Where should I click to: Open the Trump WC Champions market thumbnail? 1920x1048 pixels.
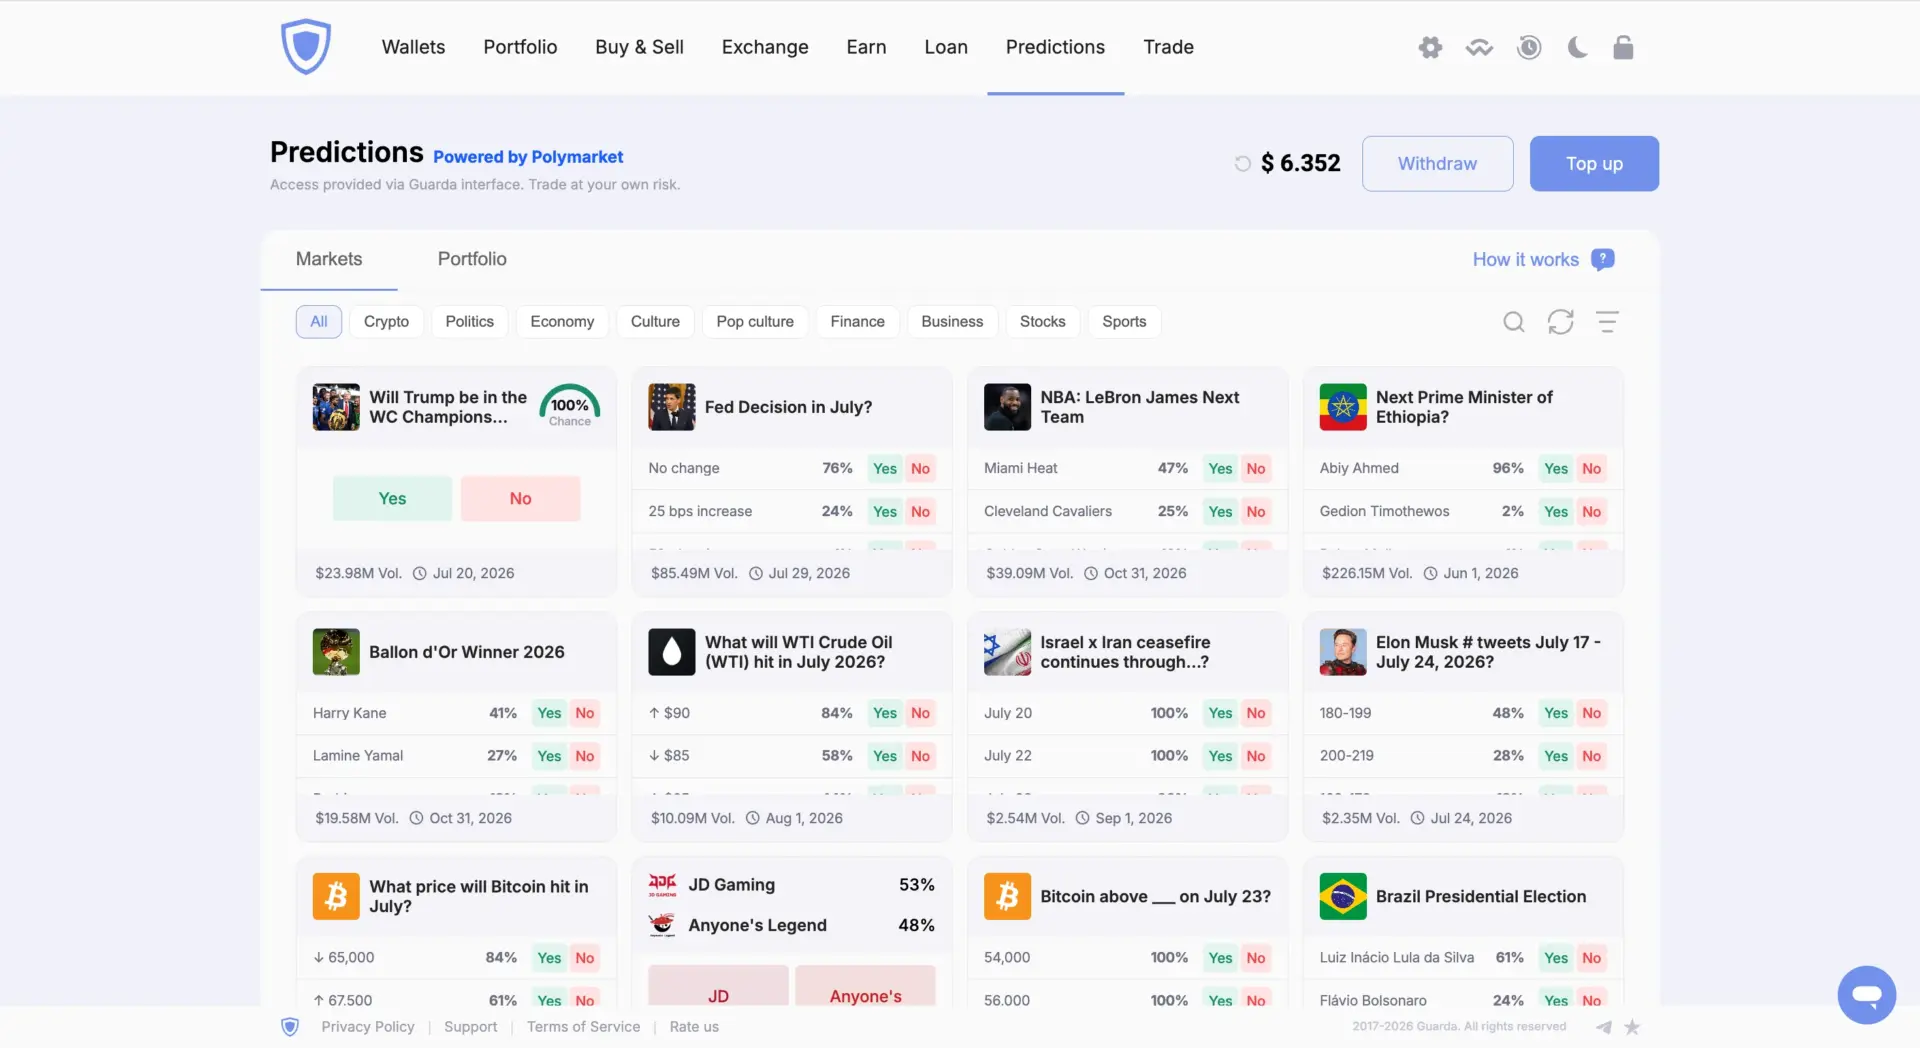(x=336, y=407)
